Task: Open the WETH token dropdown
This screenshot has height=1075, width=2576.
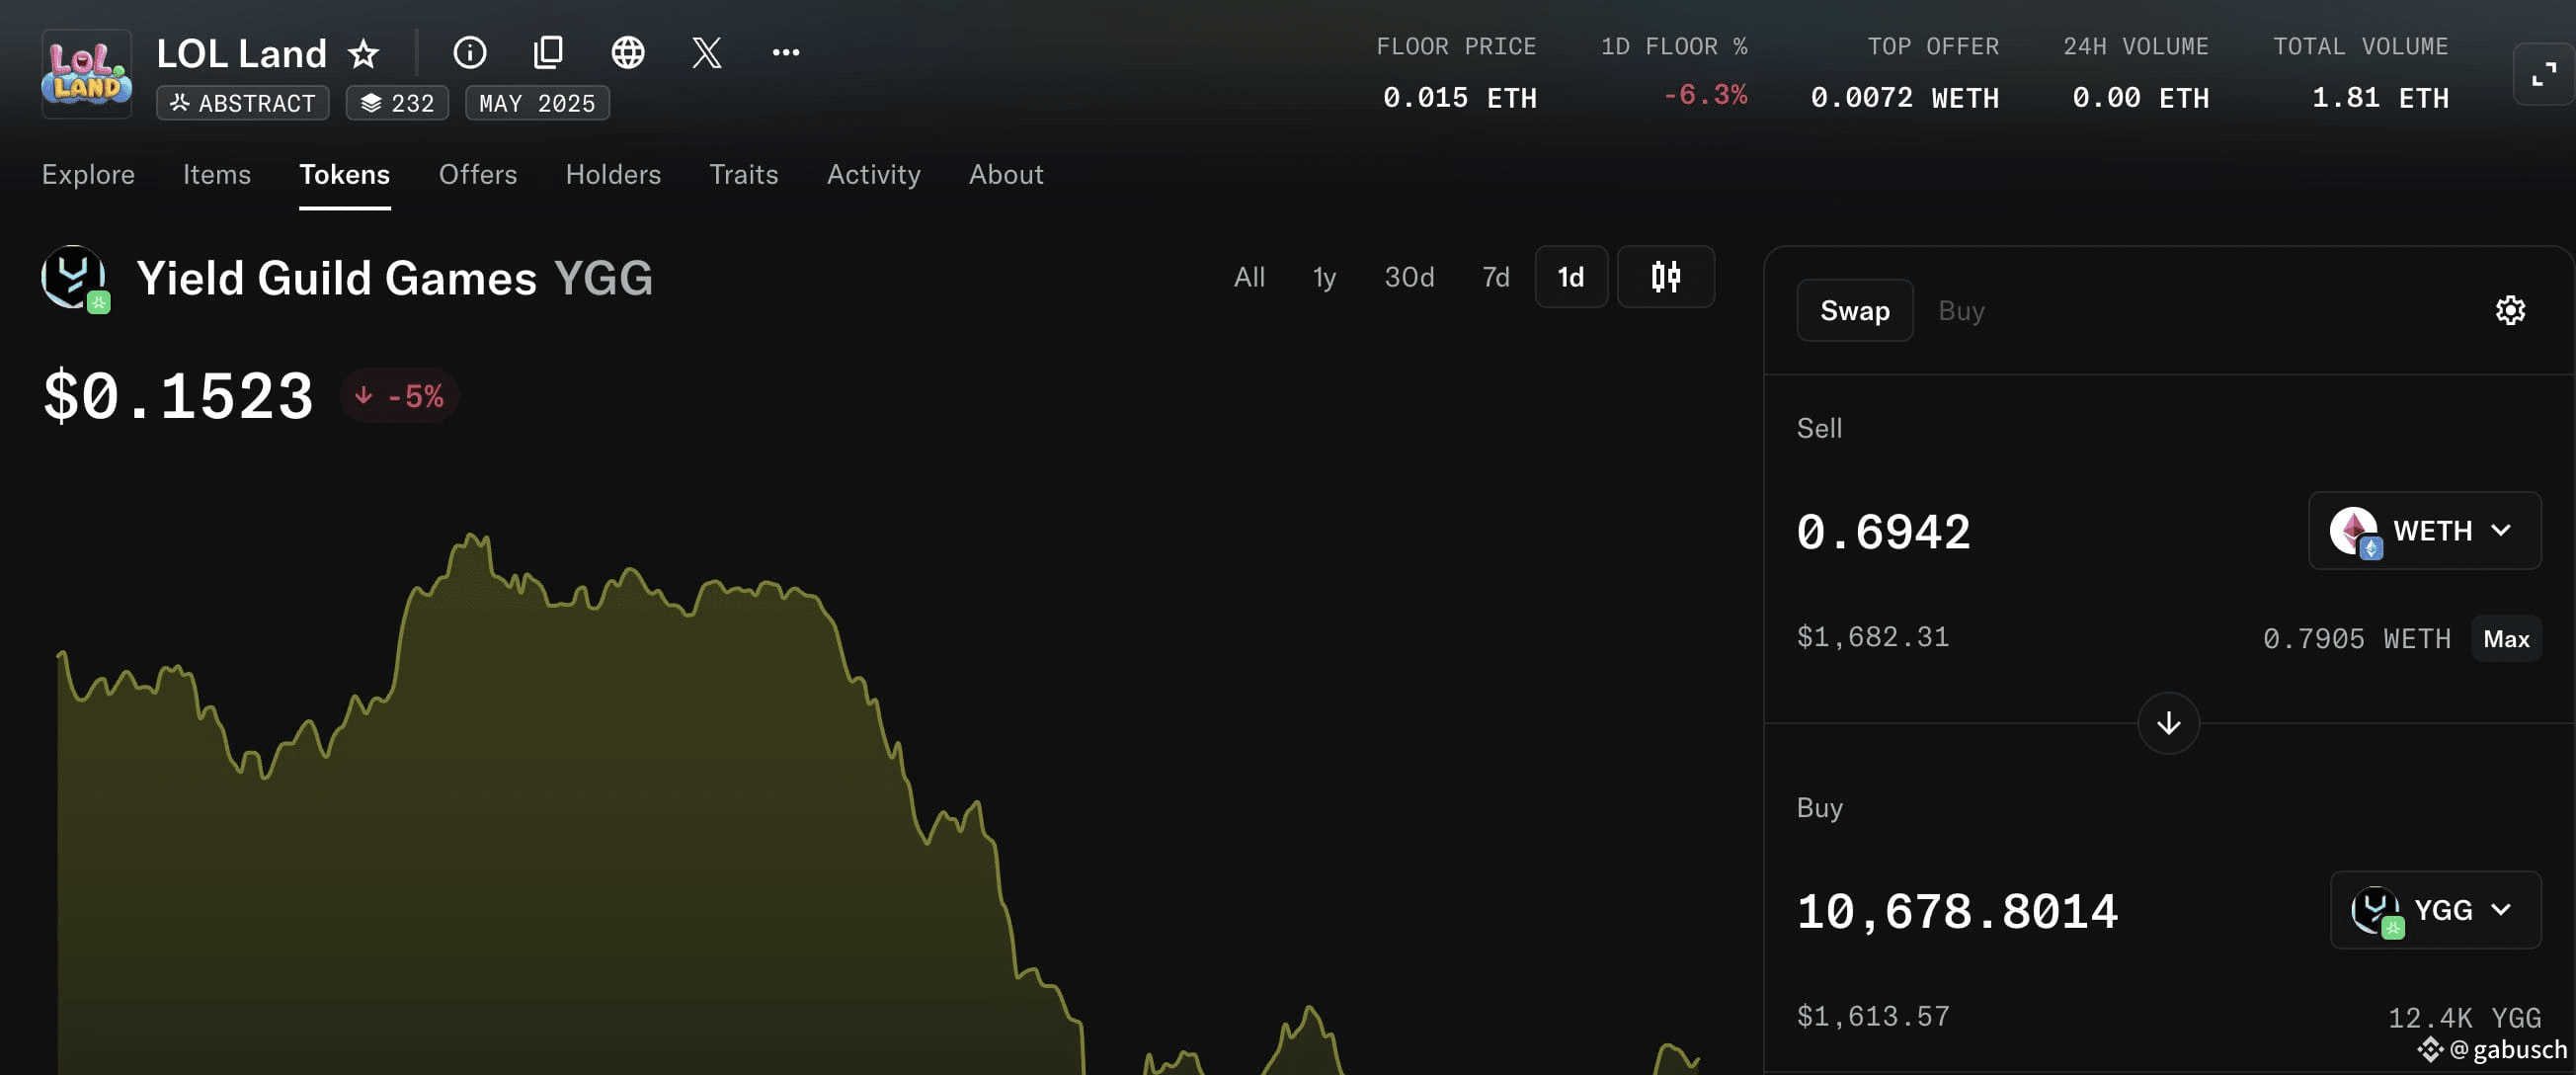Action: (2424, 530)
